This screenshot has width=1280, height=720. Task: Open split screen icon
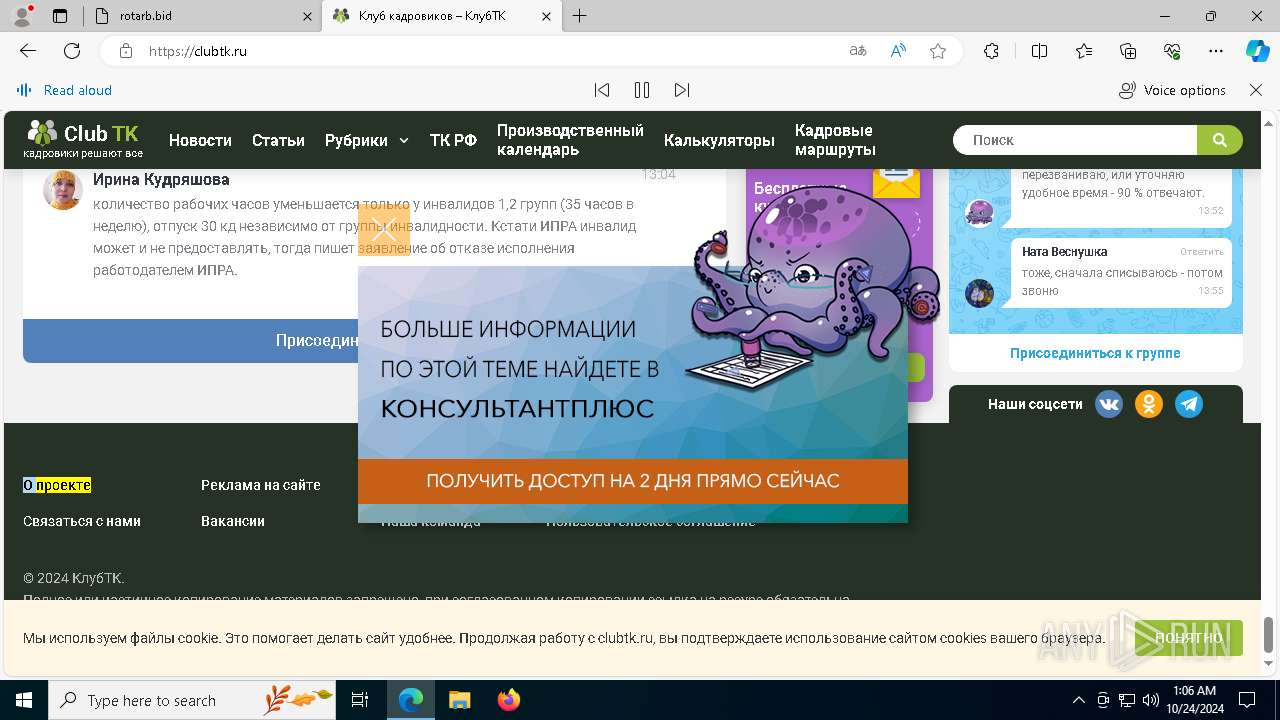1039,51
